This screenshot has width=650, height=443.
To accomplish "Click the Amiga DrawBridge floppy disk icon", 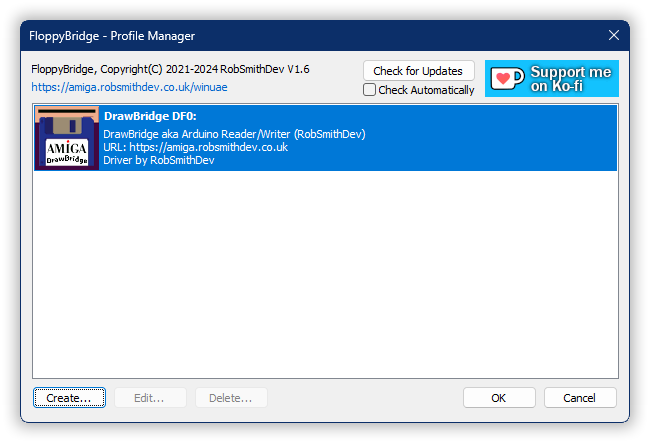I will point(67,138).
